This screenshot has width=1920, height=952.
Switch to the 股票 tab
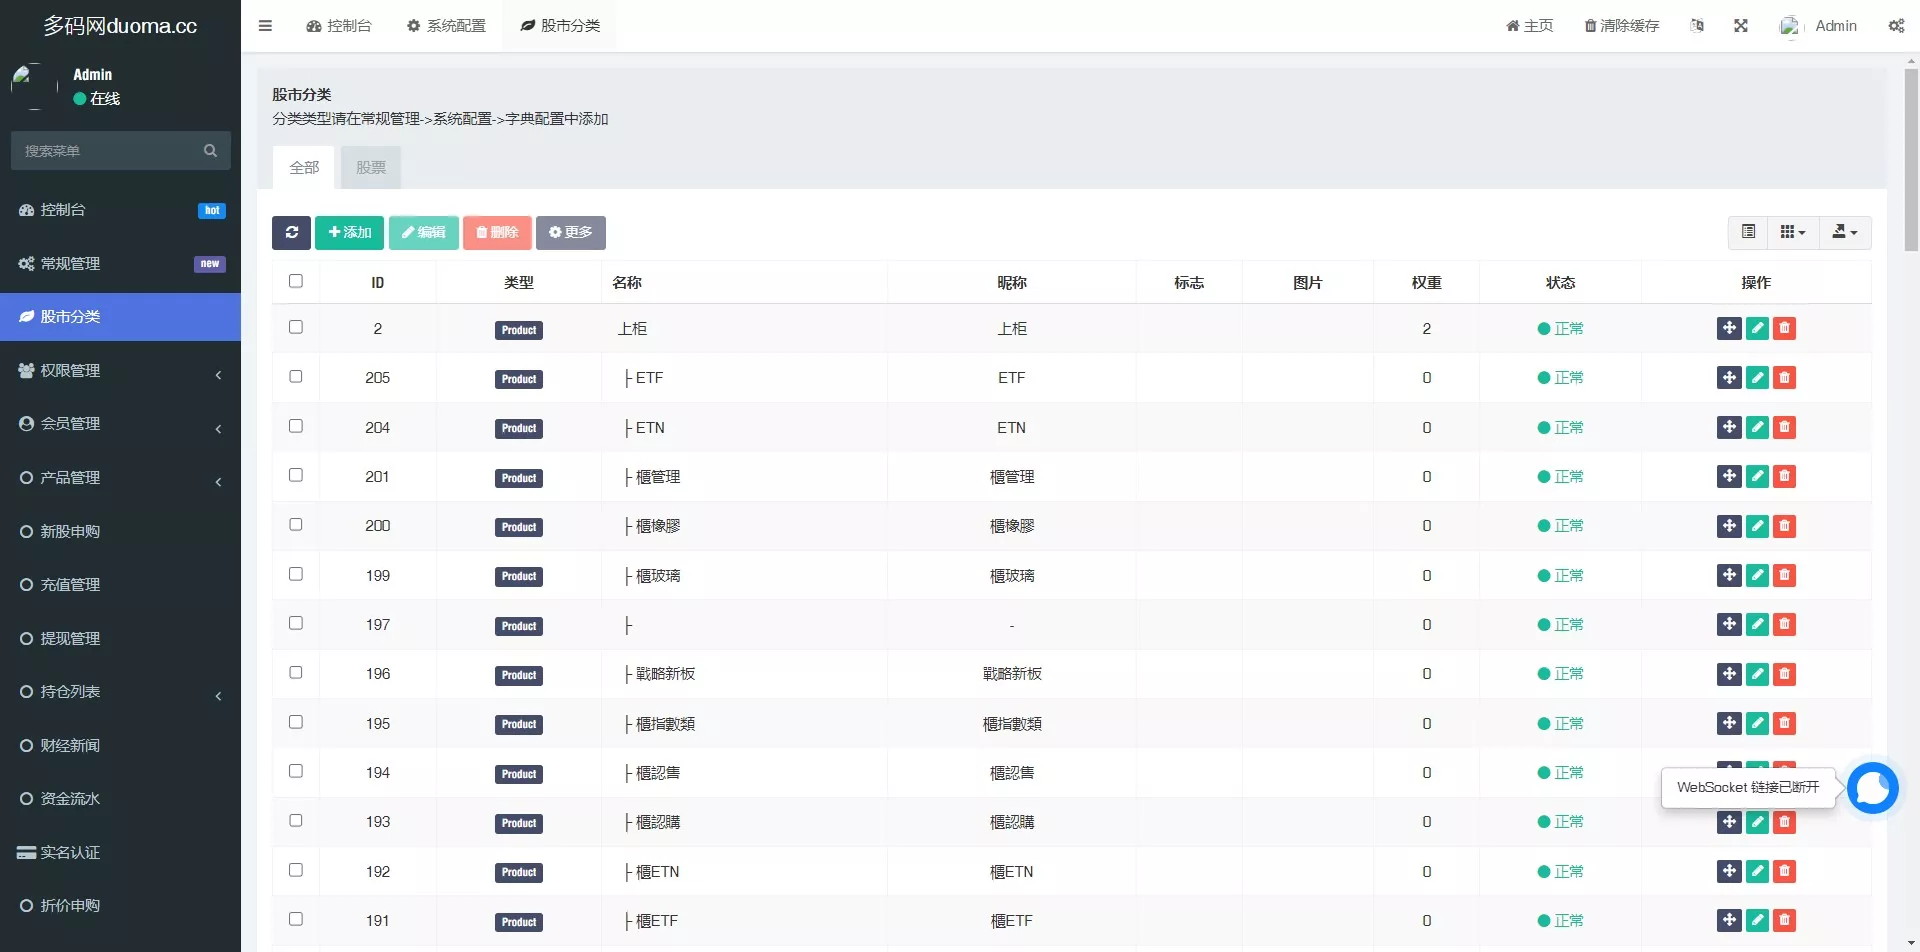[371, 168]
